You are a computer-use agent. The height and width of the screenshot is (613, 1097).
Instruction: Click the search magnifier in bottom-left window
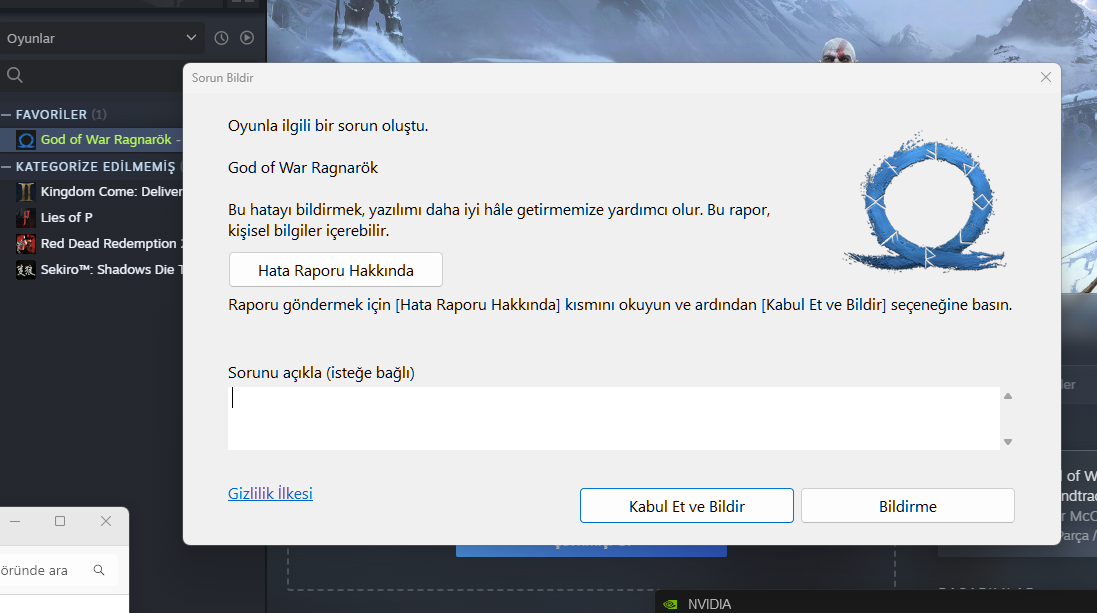tap(99, 570)
